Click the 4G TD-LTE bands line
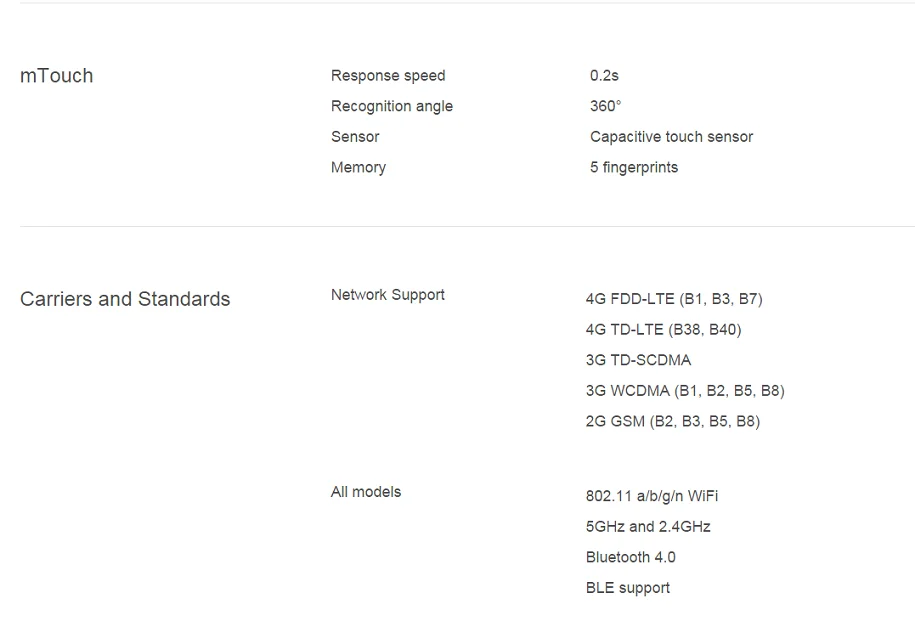Screen dimensions: 915x638 tap(663, 330)
